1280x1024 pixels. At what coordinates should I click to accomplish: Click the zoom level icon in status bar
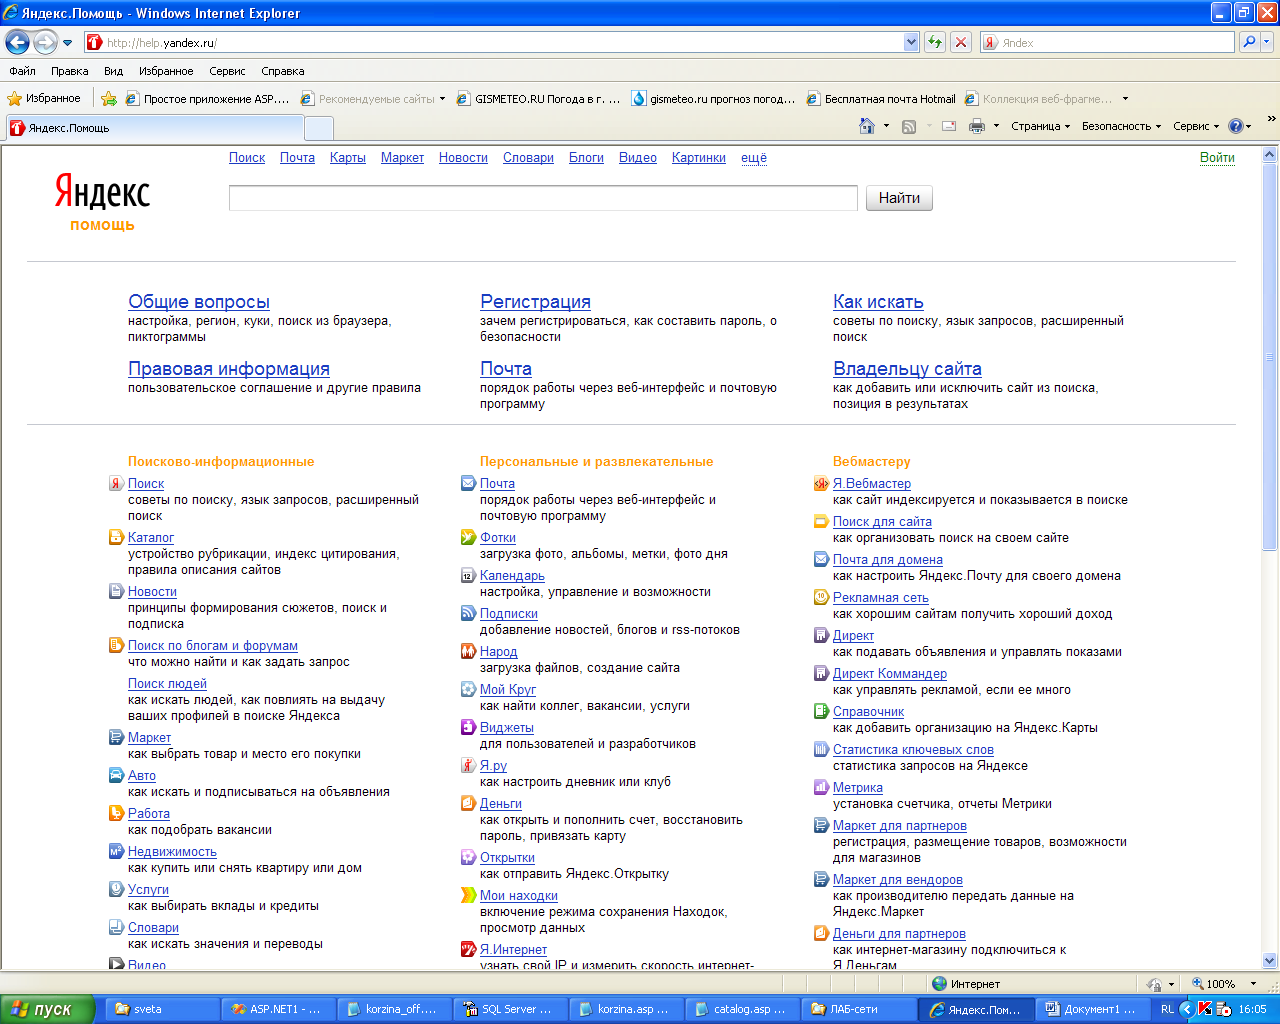(x=1198, y=984)
